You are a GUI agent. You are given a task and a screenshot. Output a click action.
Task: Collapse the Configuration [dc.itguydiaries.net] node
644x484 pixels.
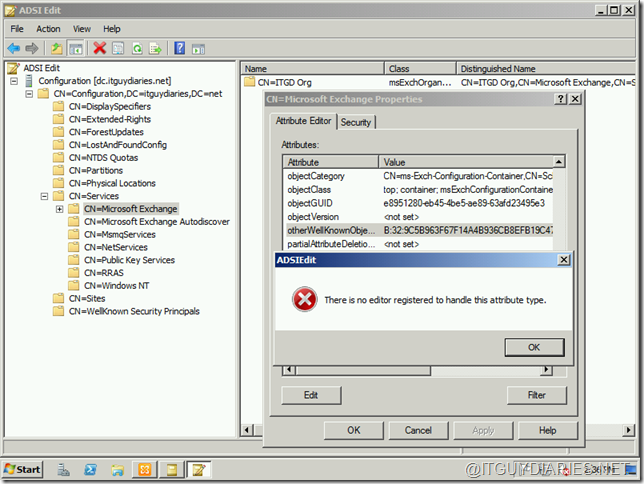click(14, 81)
